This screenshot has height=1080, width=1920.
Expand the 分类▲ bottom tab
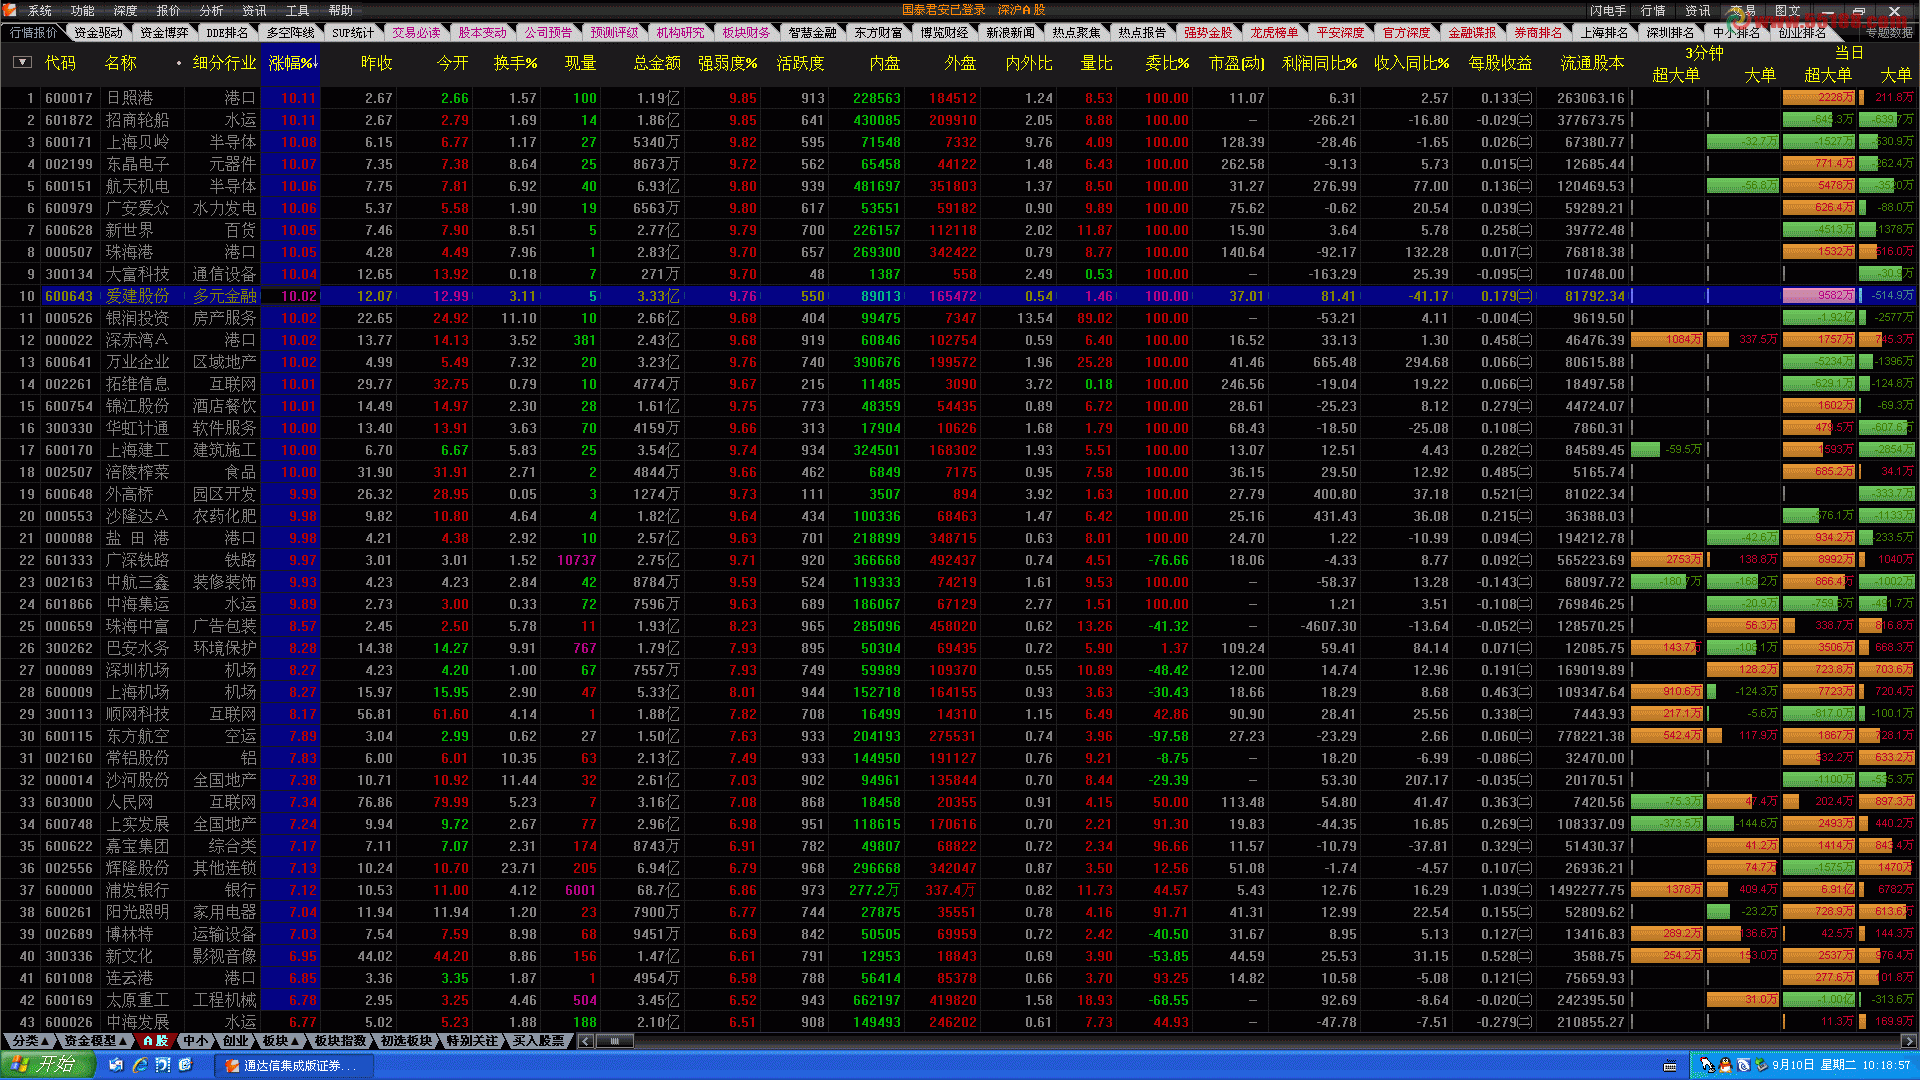30,1041
